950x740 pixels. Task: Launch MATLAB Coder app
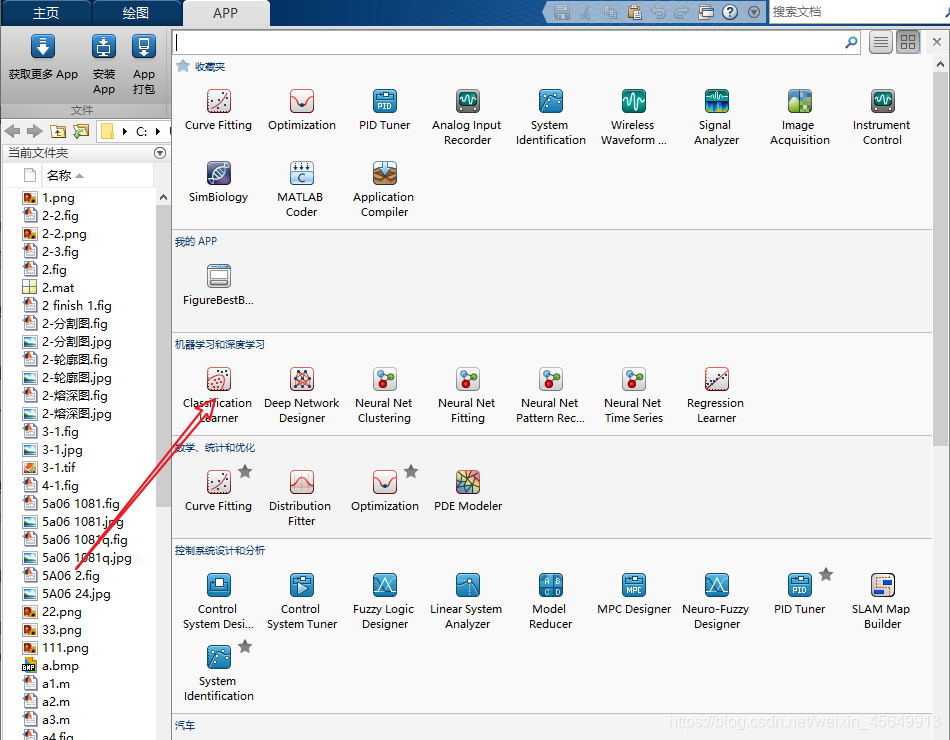coord(301,188)
